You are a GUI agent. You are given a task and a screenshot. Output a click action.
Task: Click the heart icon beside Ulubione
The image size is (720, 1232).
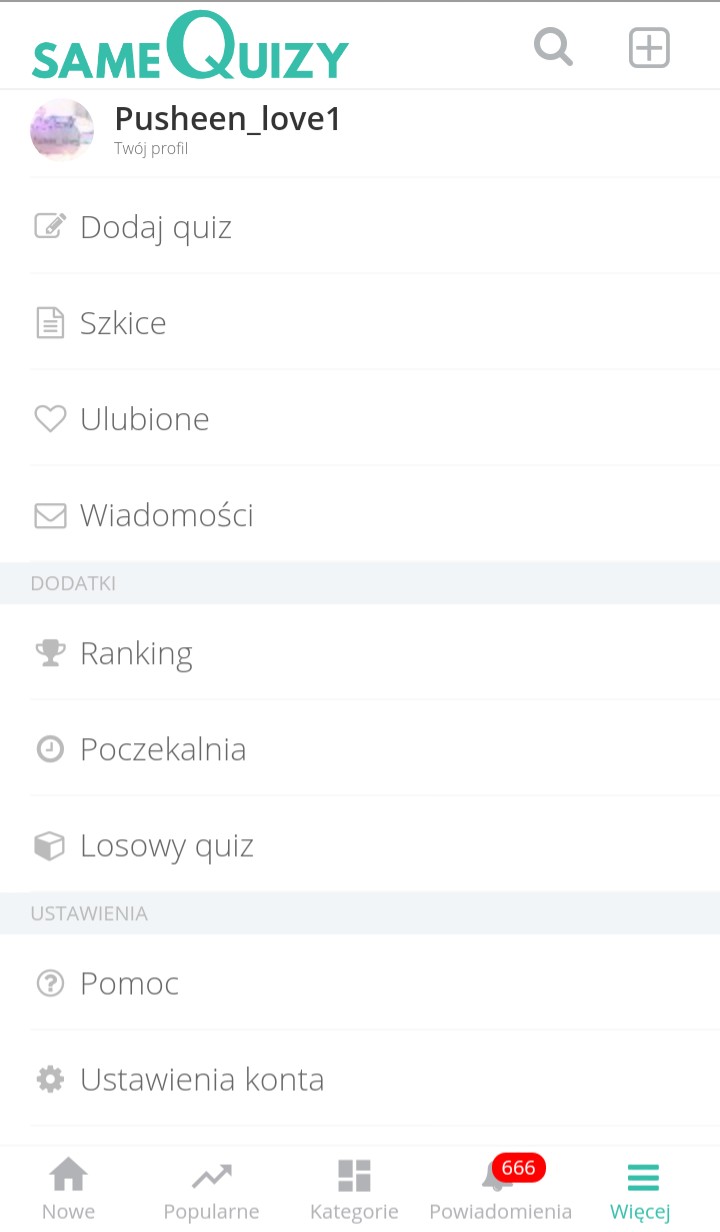tap(50, 419)
